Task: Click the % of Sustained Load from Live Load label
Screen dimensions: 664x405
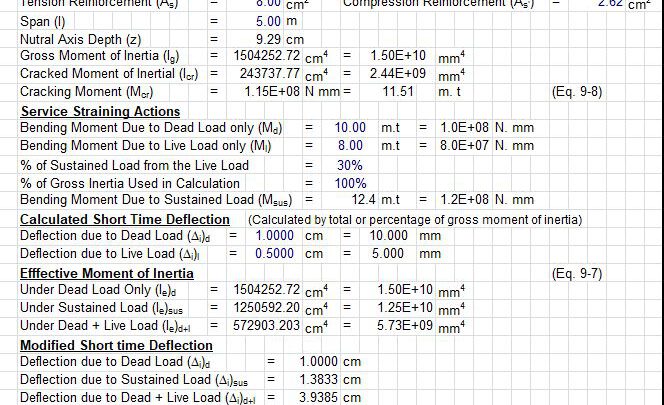Action: click(x=134, y=165)
